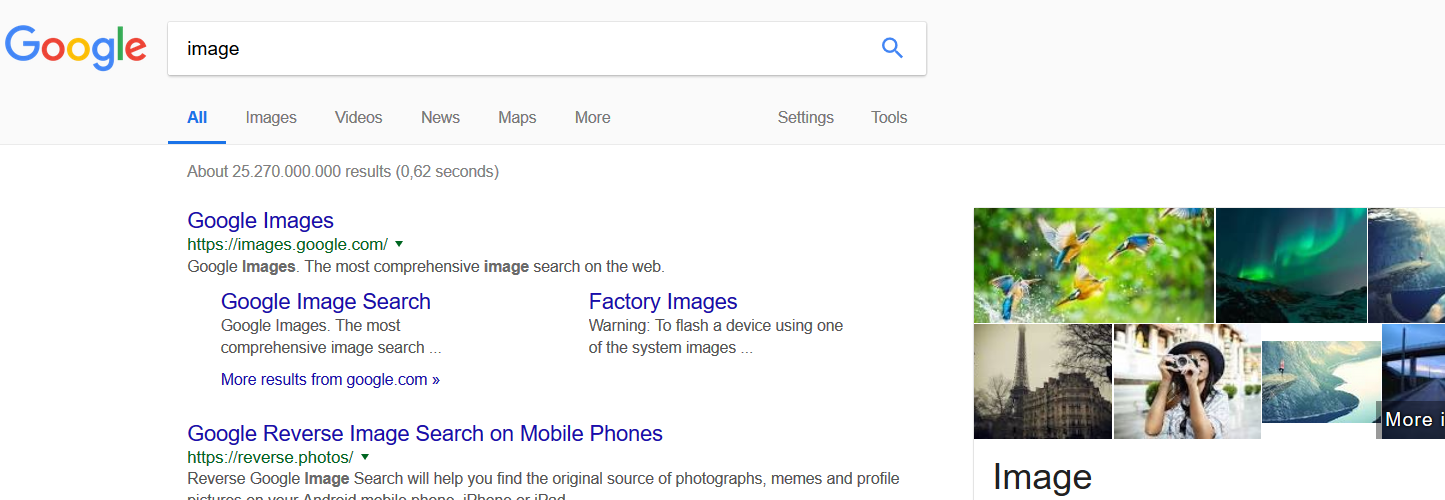Open the Factory Images sublink

(663, 302)
